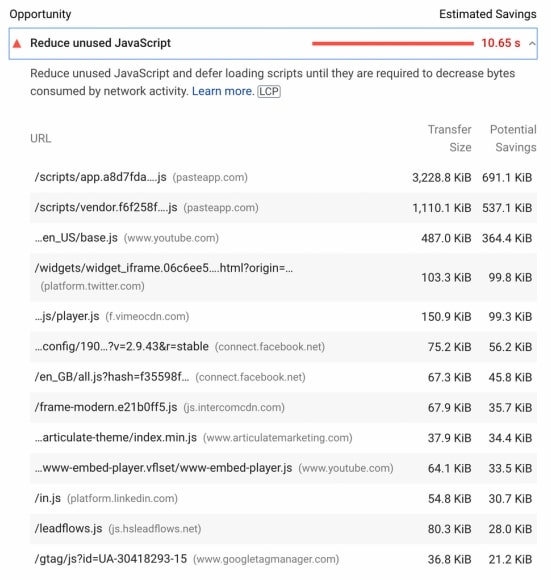Click the (platform.twitter.com) domain label
Image resolution: width=551 pixels, height=580 pixels.
(x=92, y=286)
